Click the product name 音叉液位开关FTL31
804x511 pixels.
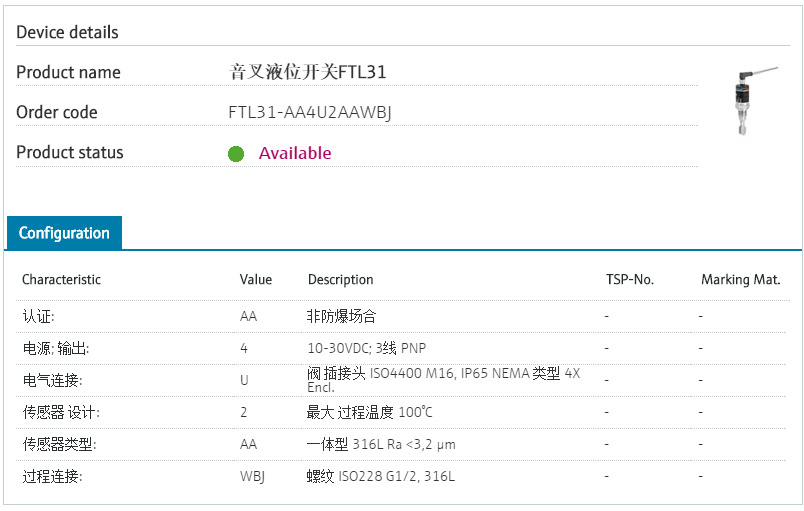(308, 72)
